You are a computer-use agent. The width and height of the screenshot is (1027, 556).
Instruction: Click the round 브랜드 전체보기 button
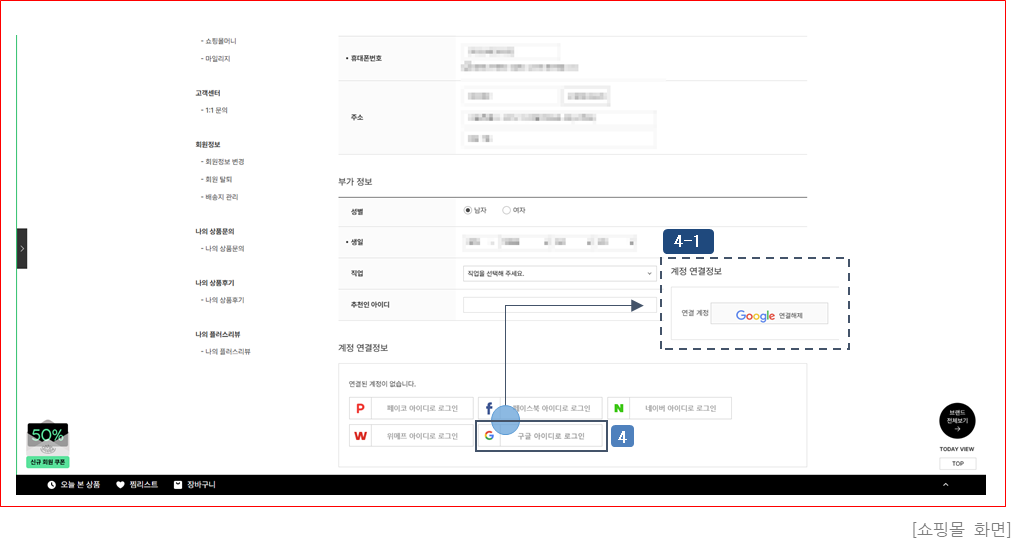pyautogui.click(x=957, y=420)
